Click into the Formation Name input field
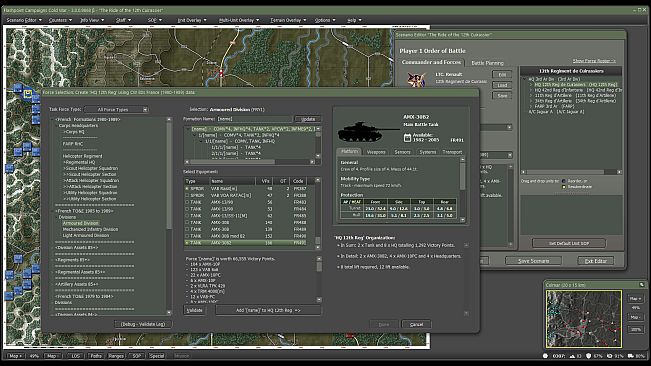 [x=255, y=119]
